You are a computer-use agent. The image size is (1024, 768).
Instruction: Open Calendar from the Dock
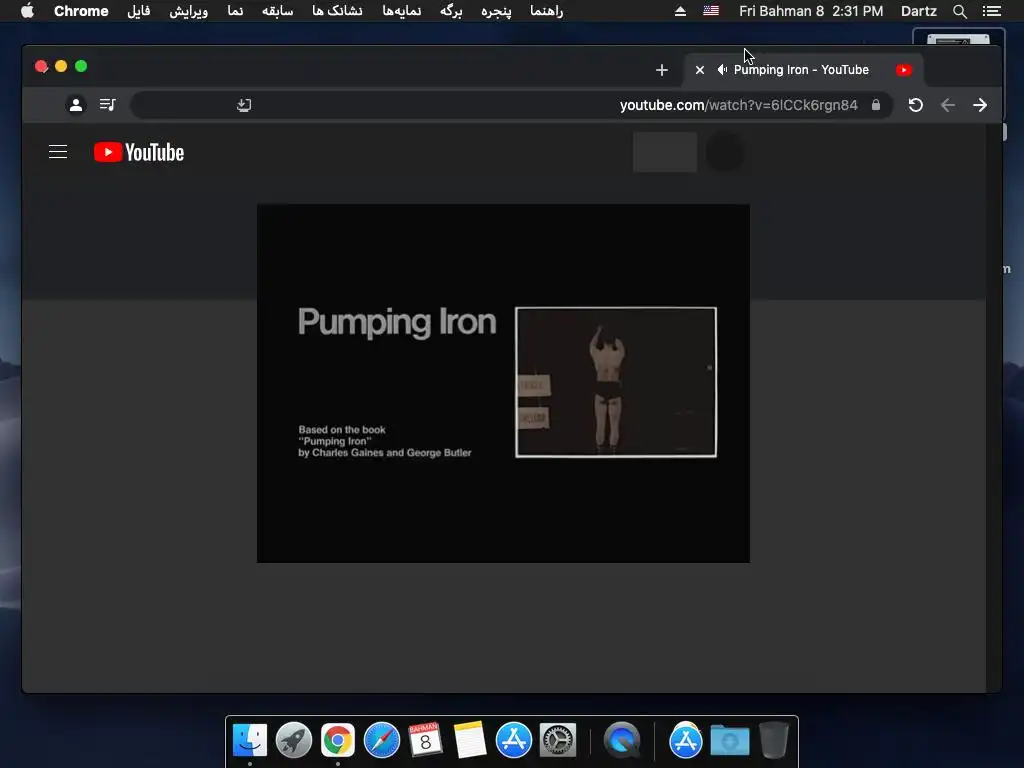pos(425,740)
